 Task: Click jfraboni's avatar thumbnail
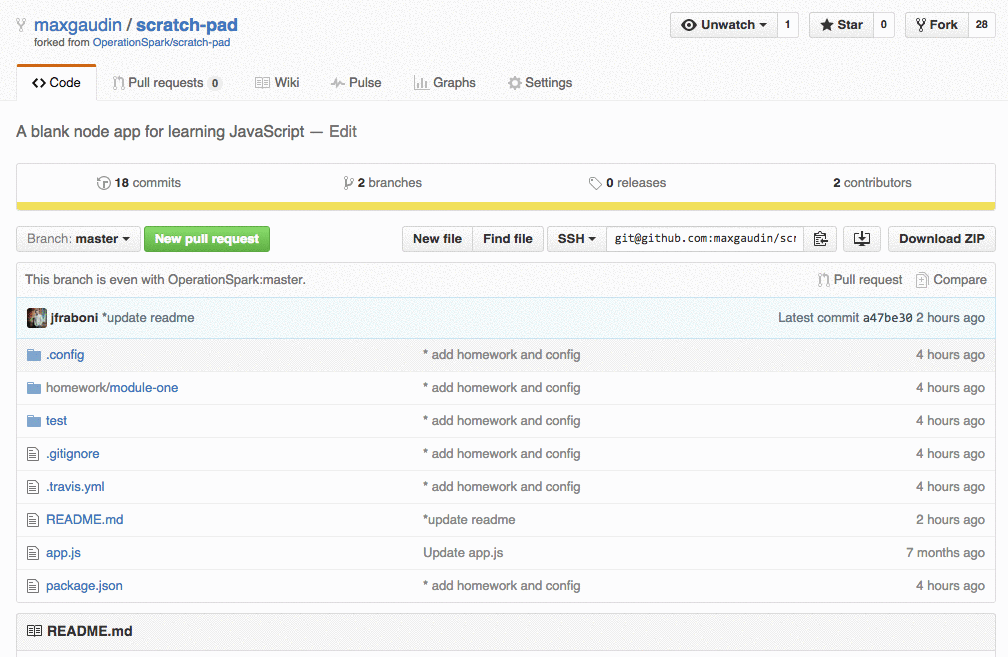point(37,318)
